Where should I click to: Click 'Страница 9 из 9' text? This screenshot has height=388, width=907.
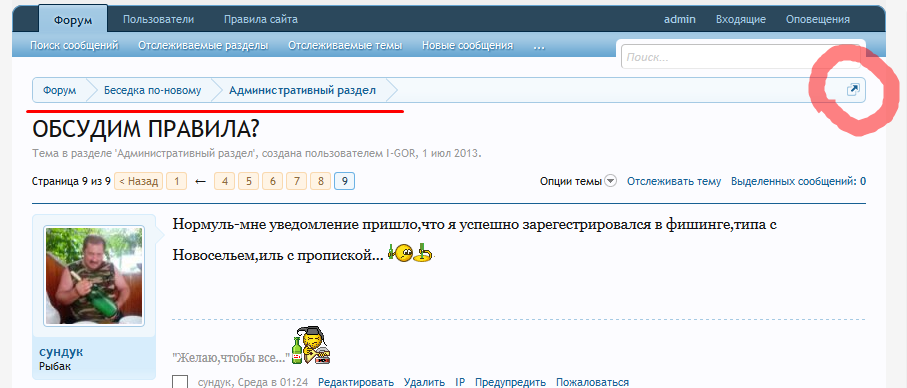tap(71, 182)
